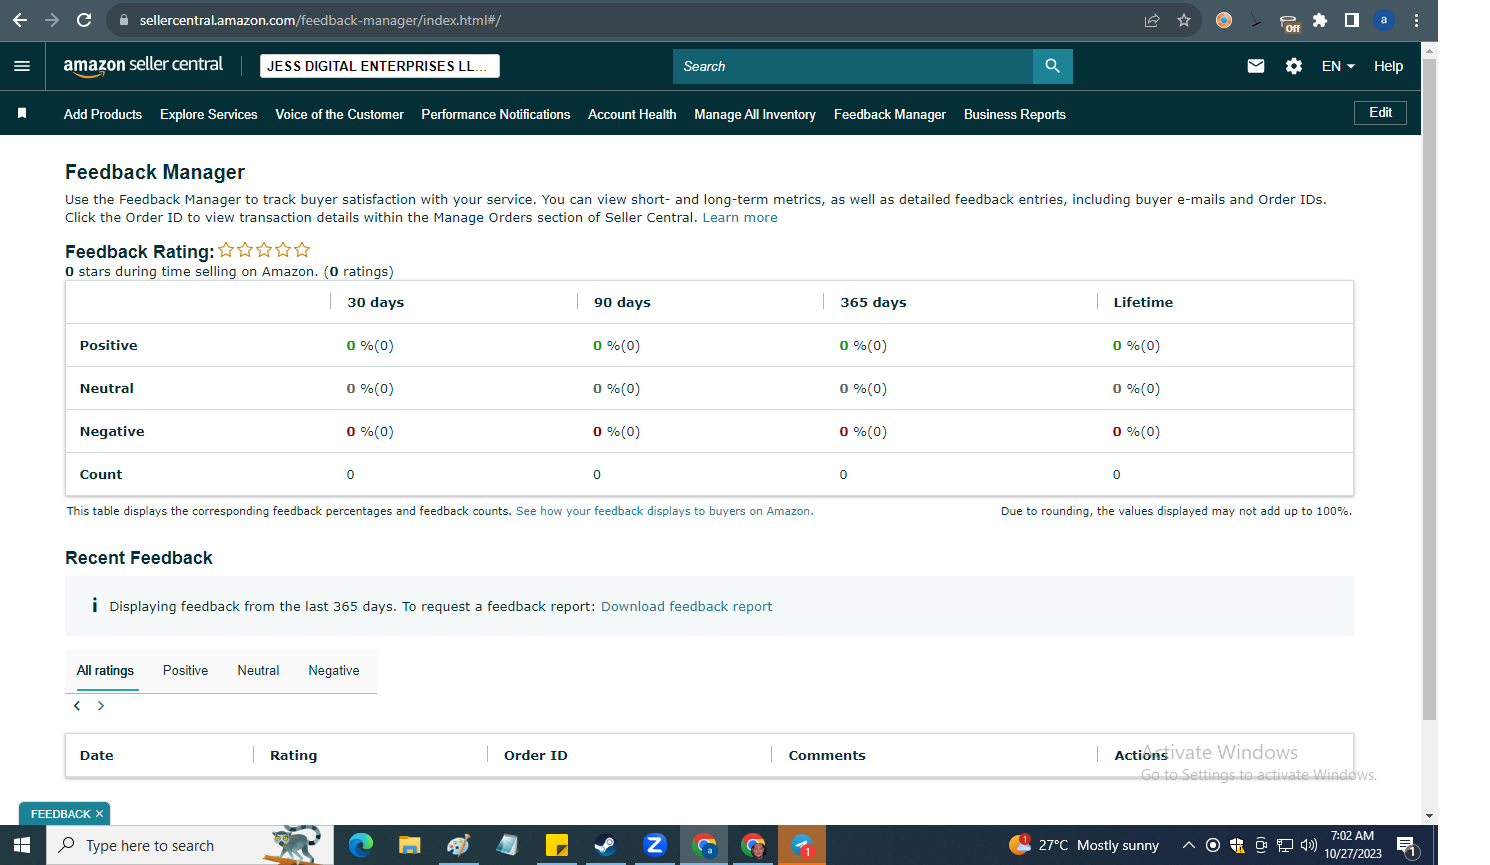The height and width of the screenshot is (865, 1490).
Task: Toggle the browser side panel icon
Action: click(x=1352, y=20)
